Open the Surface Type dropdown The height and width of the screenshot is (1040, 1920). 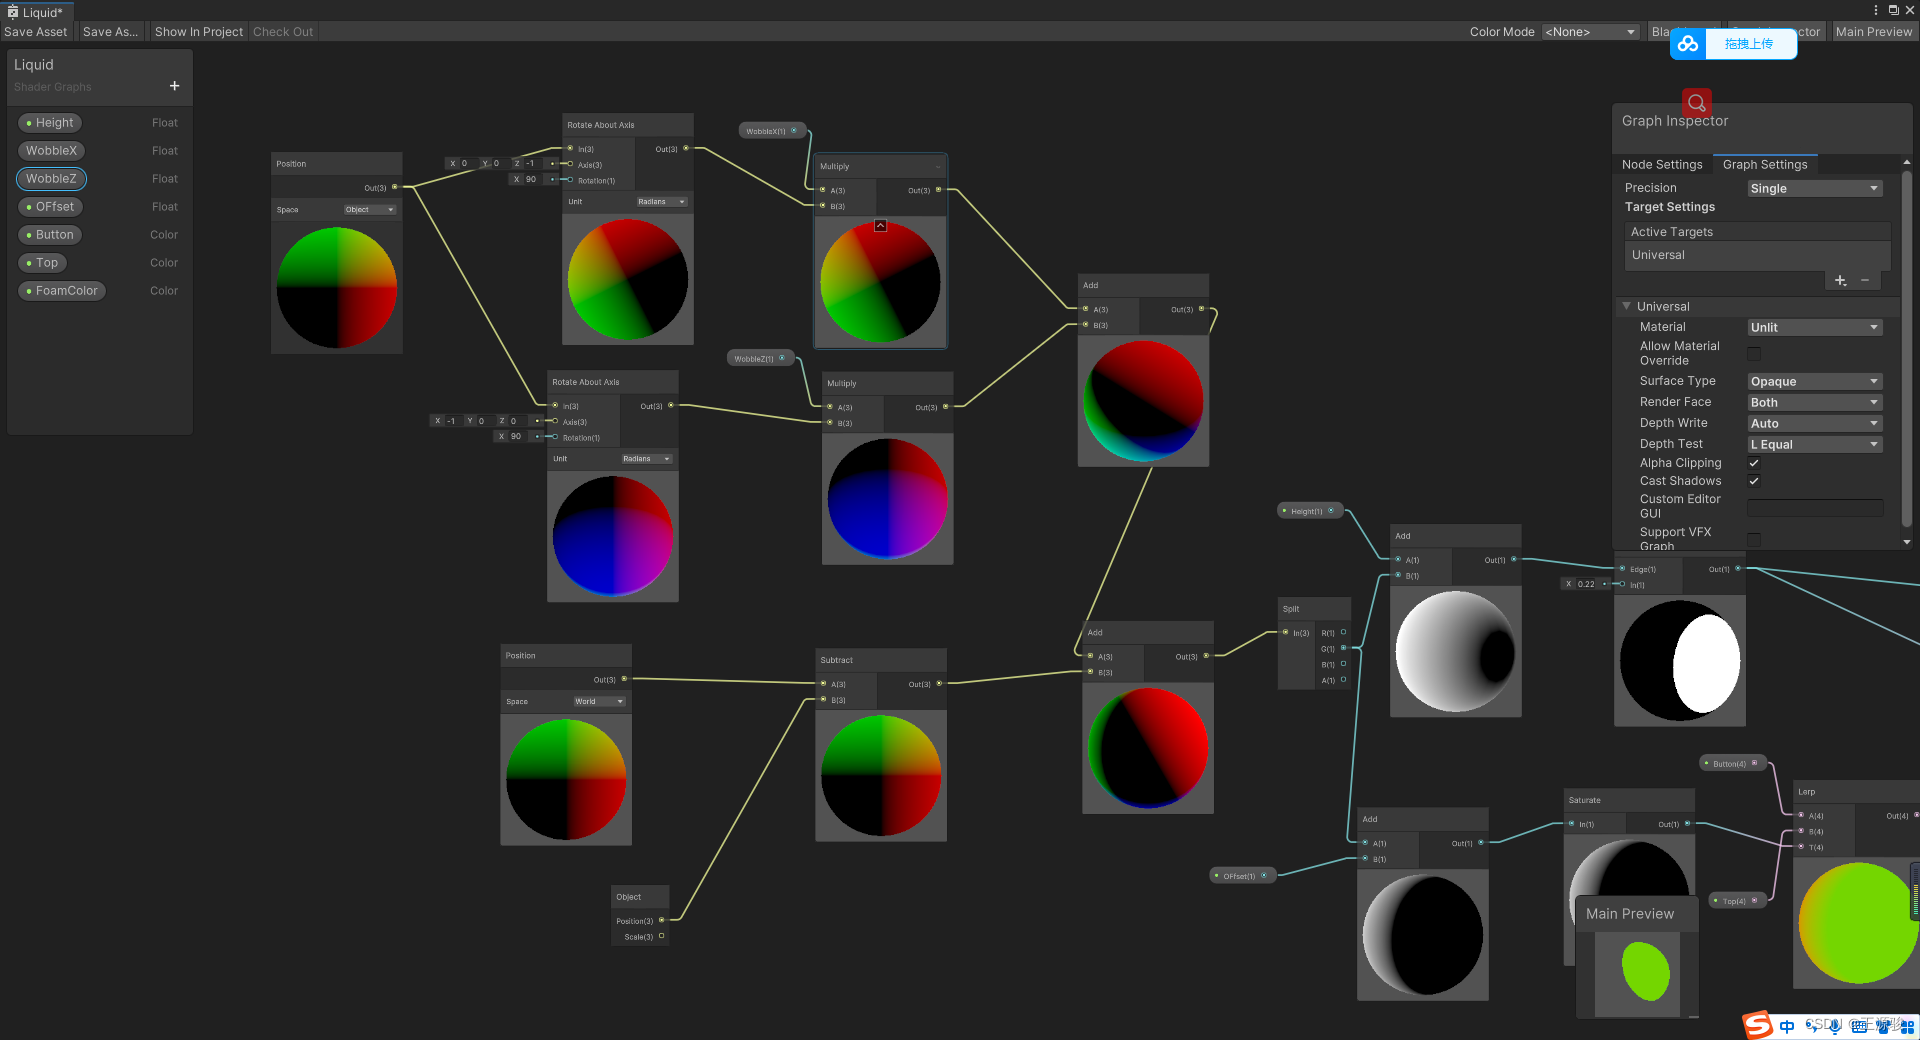[1814, 382]
